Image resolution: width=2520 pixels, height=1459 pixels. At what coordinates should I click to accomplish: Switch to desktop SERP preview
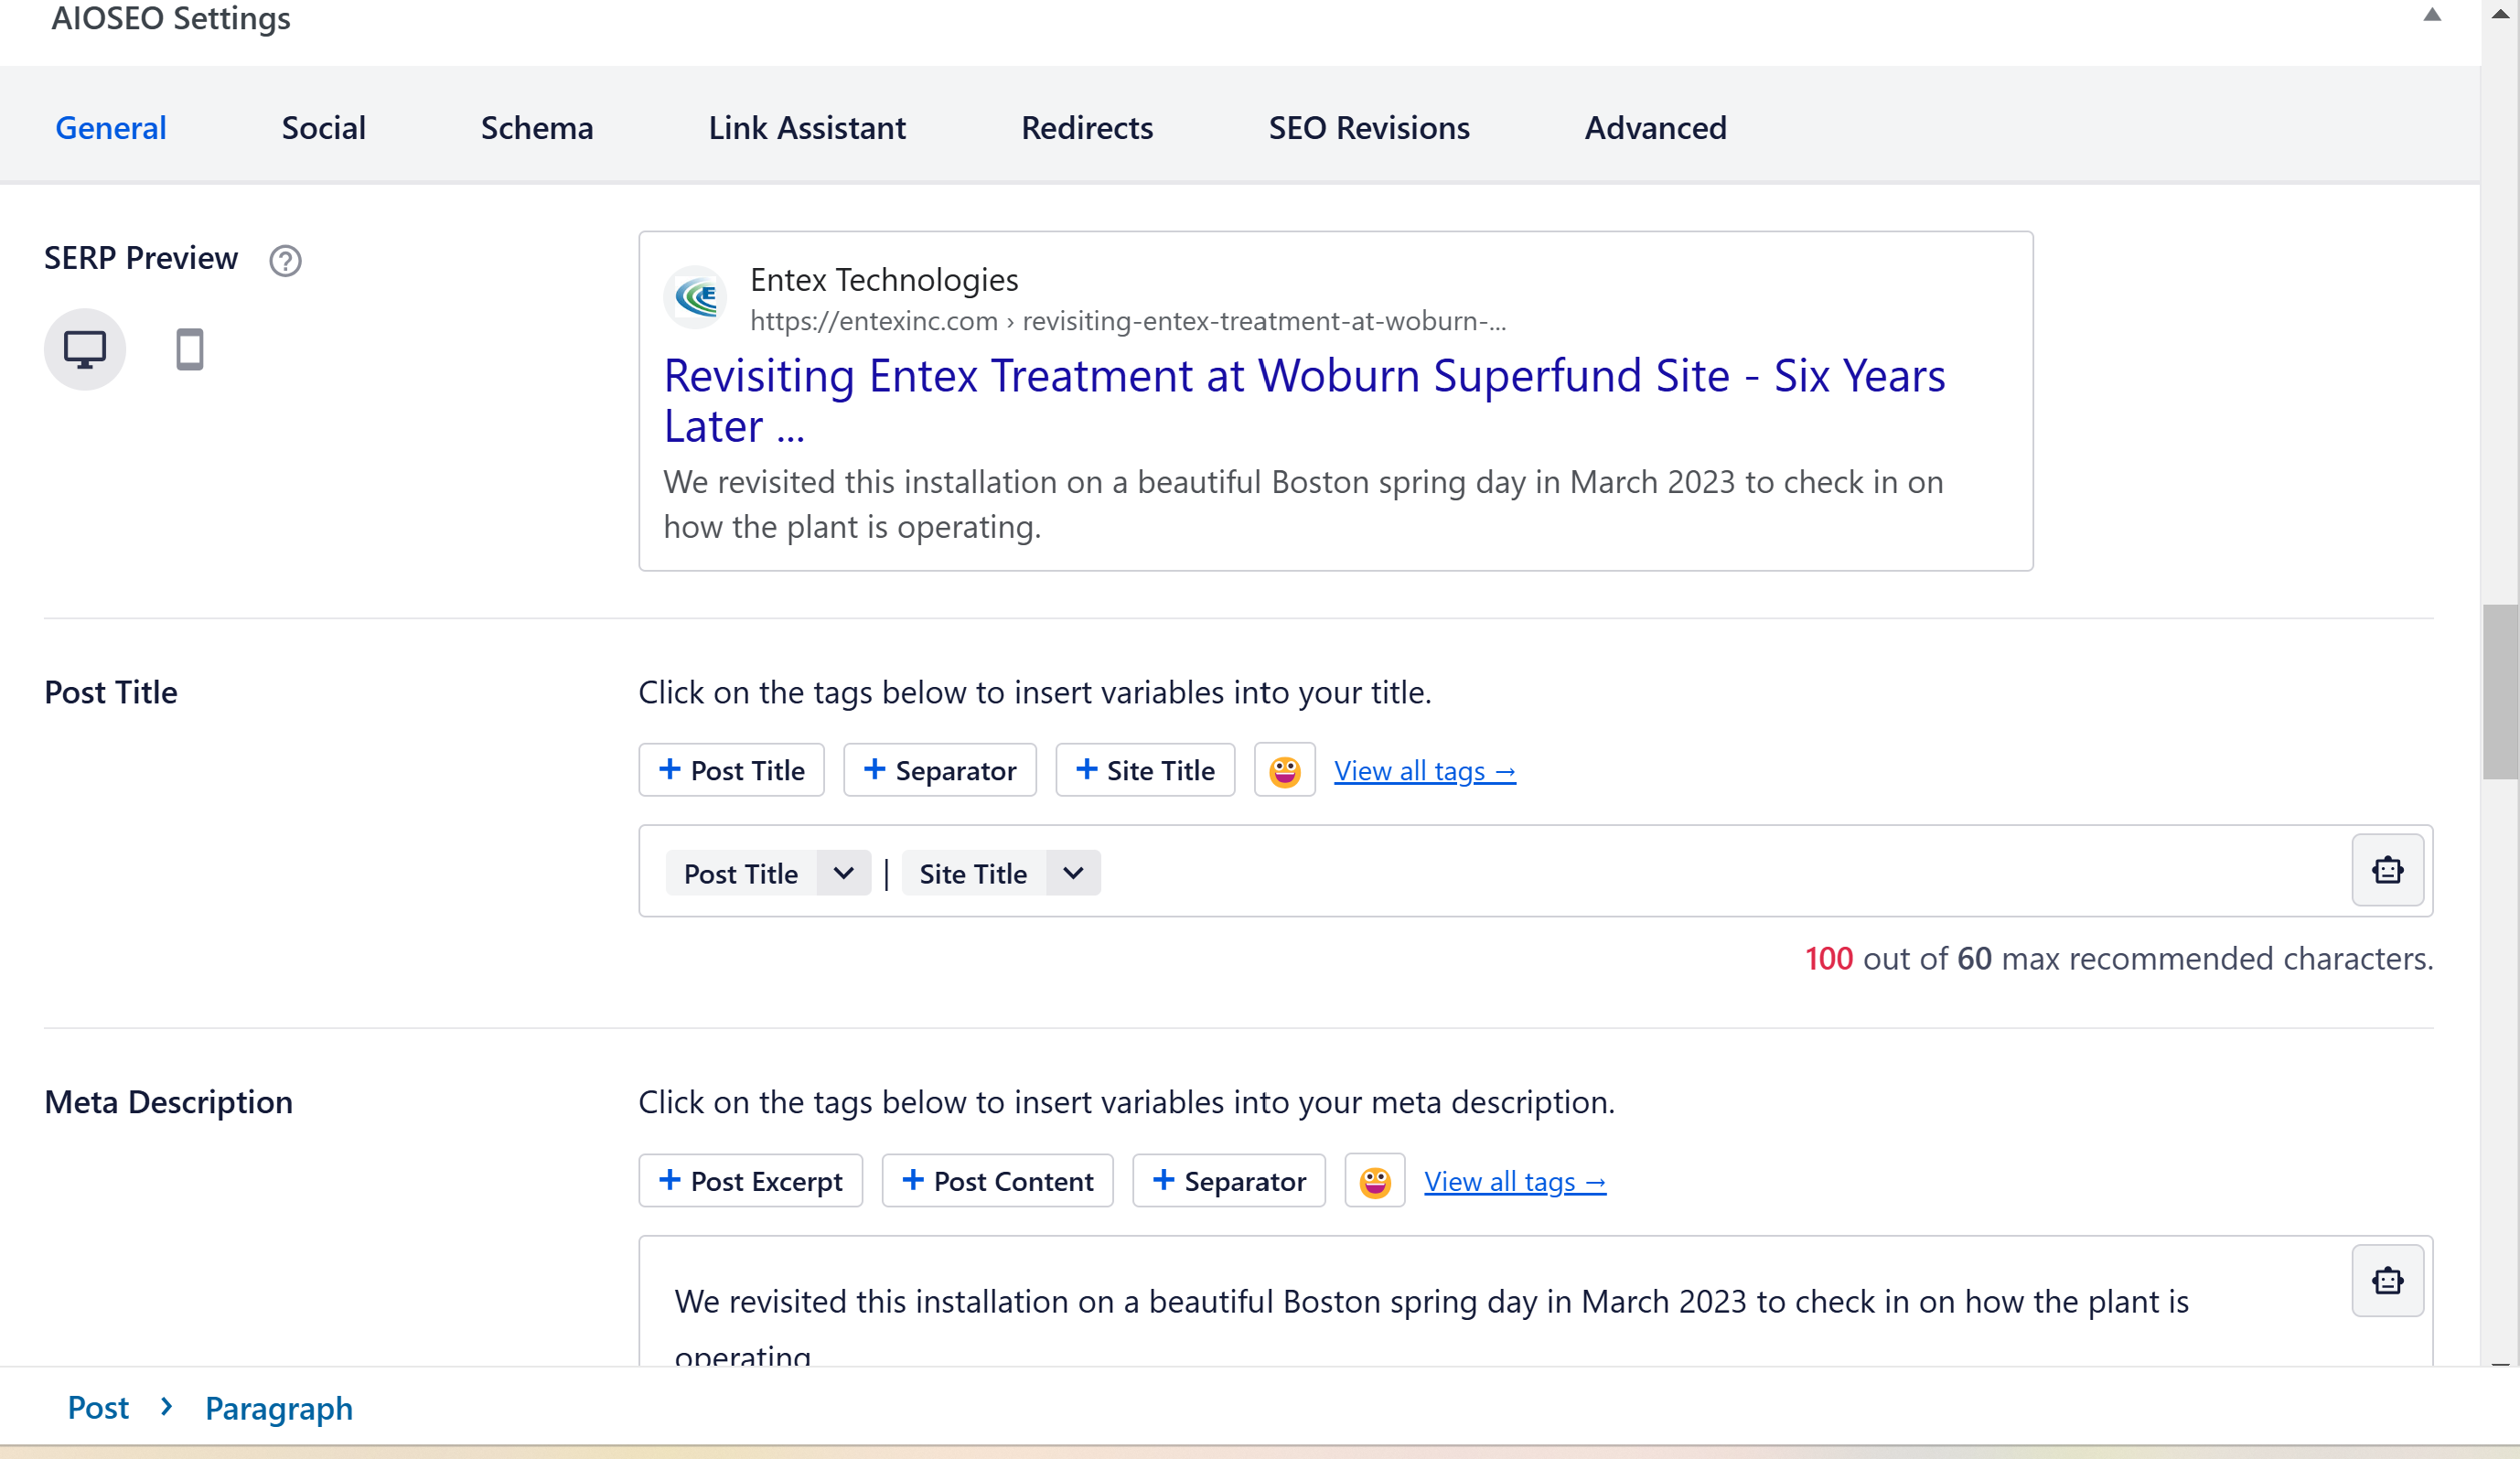[85, 350]
